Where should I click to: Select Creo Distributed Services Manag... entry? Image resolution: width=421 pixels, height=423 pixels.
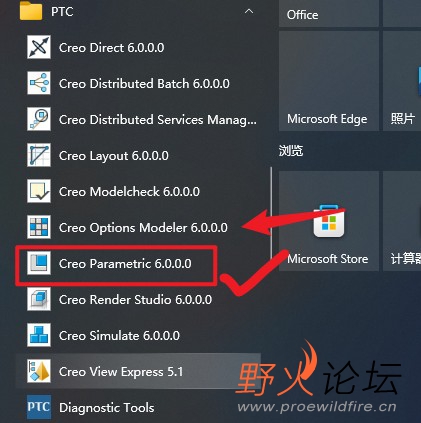tap(138, 119)
